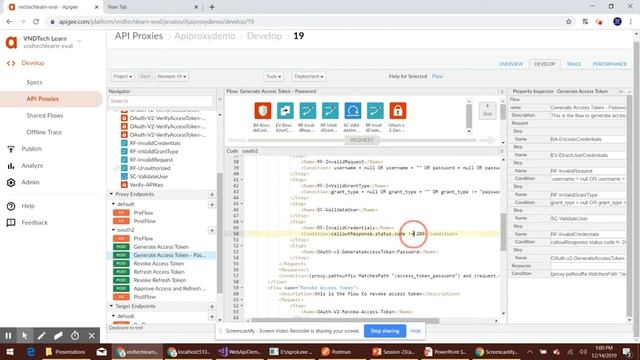Pause the Screencastify recording
Viewport: 640px width, 360px height.
[x=8, y=336]
